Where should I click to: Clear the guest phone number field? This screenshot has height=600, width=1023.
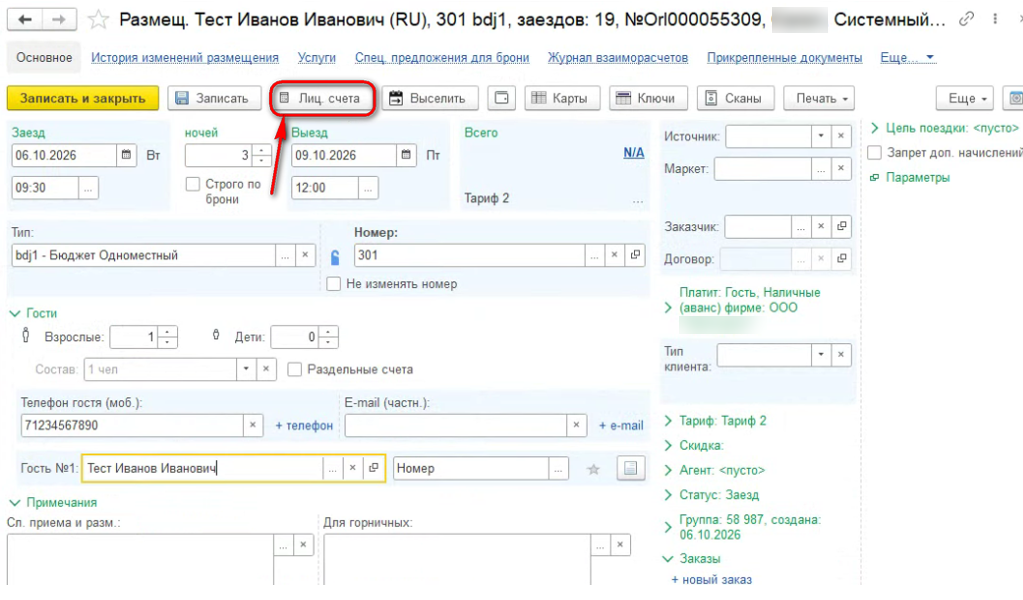[x=253, y=425]
